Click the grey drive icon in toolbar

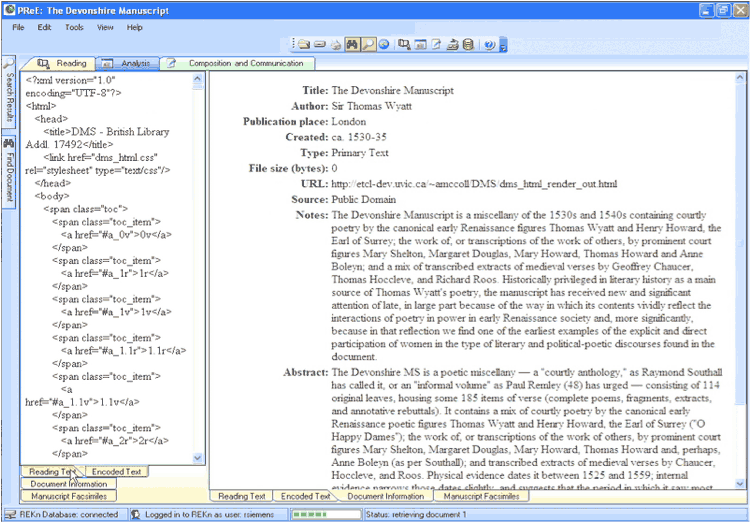tap(320, 45)
